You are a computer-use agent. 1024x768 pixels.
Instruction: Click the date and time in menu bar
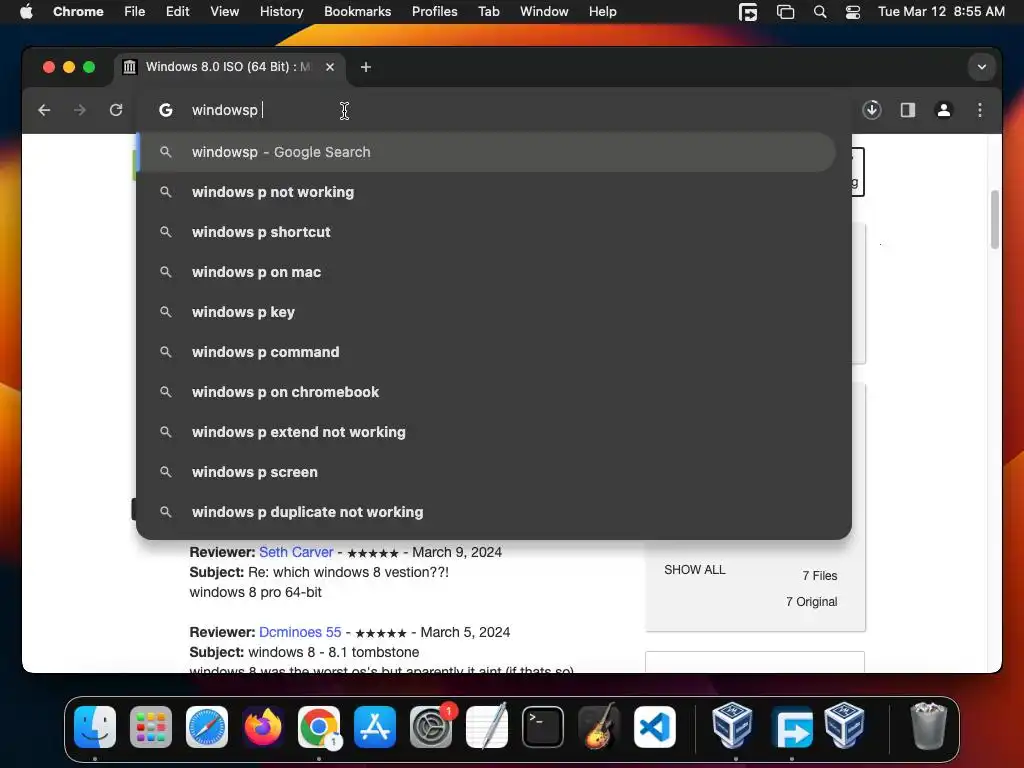(941, 12)
